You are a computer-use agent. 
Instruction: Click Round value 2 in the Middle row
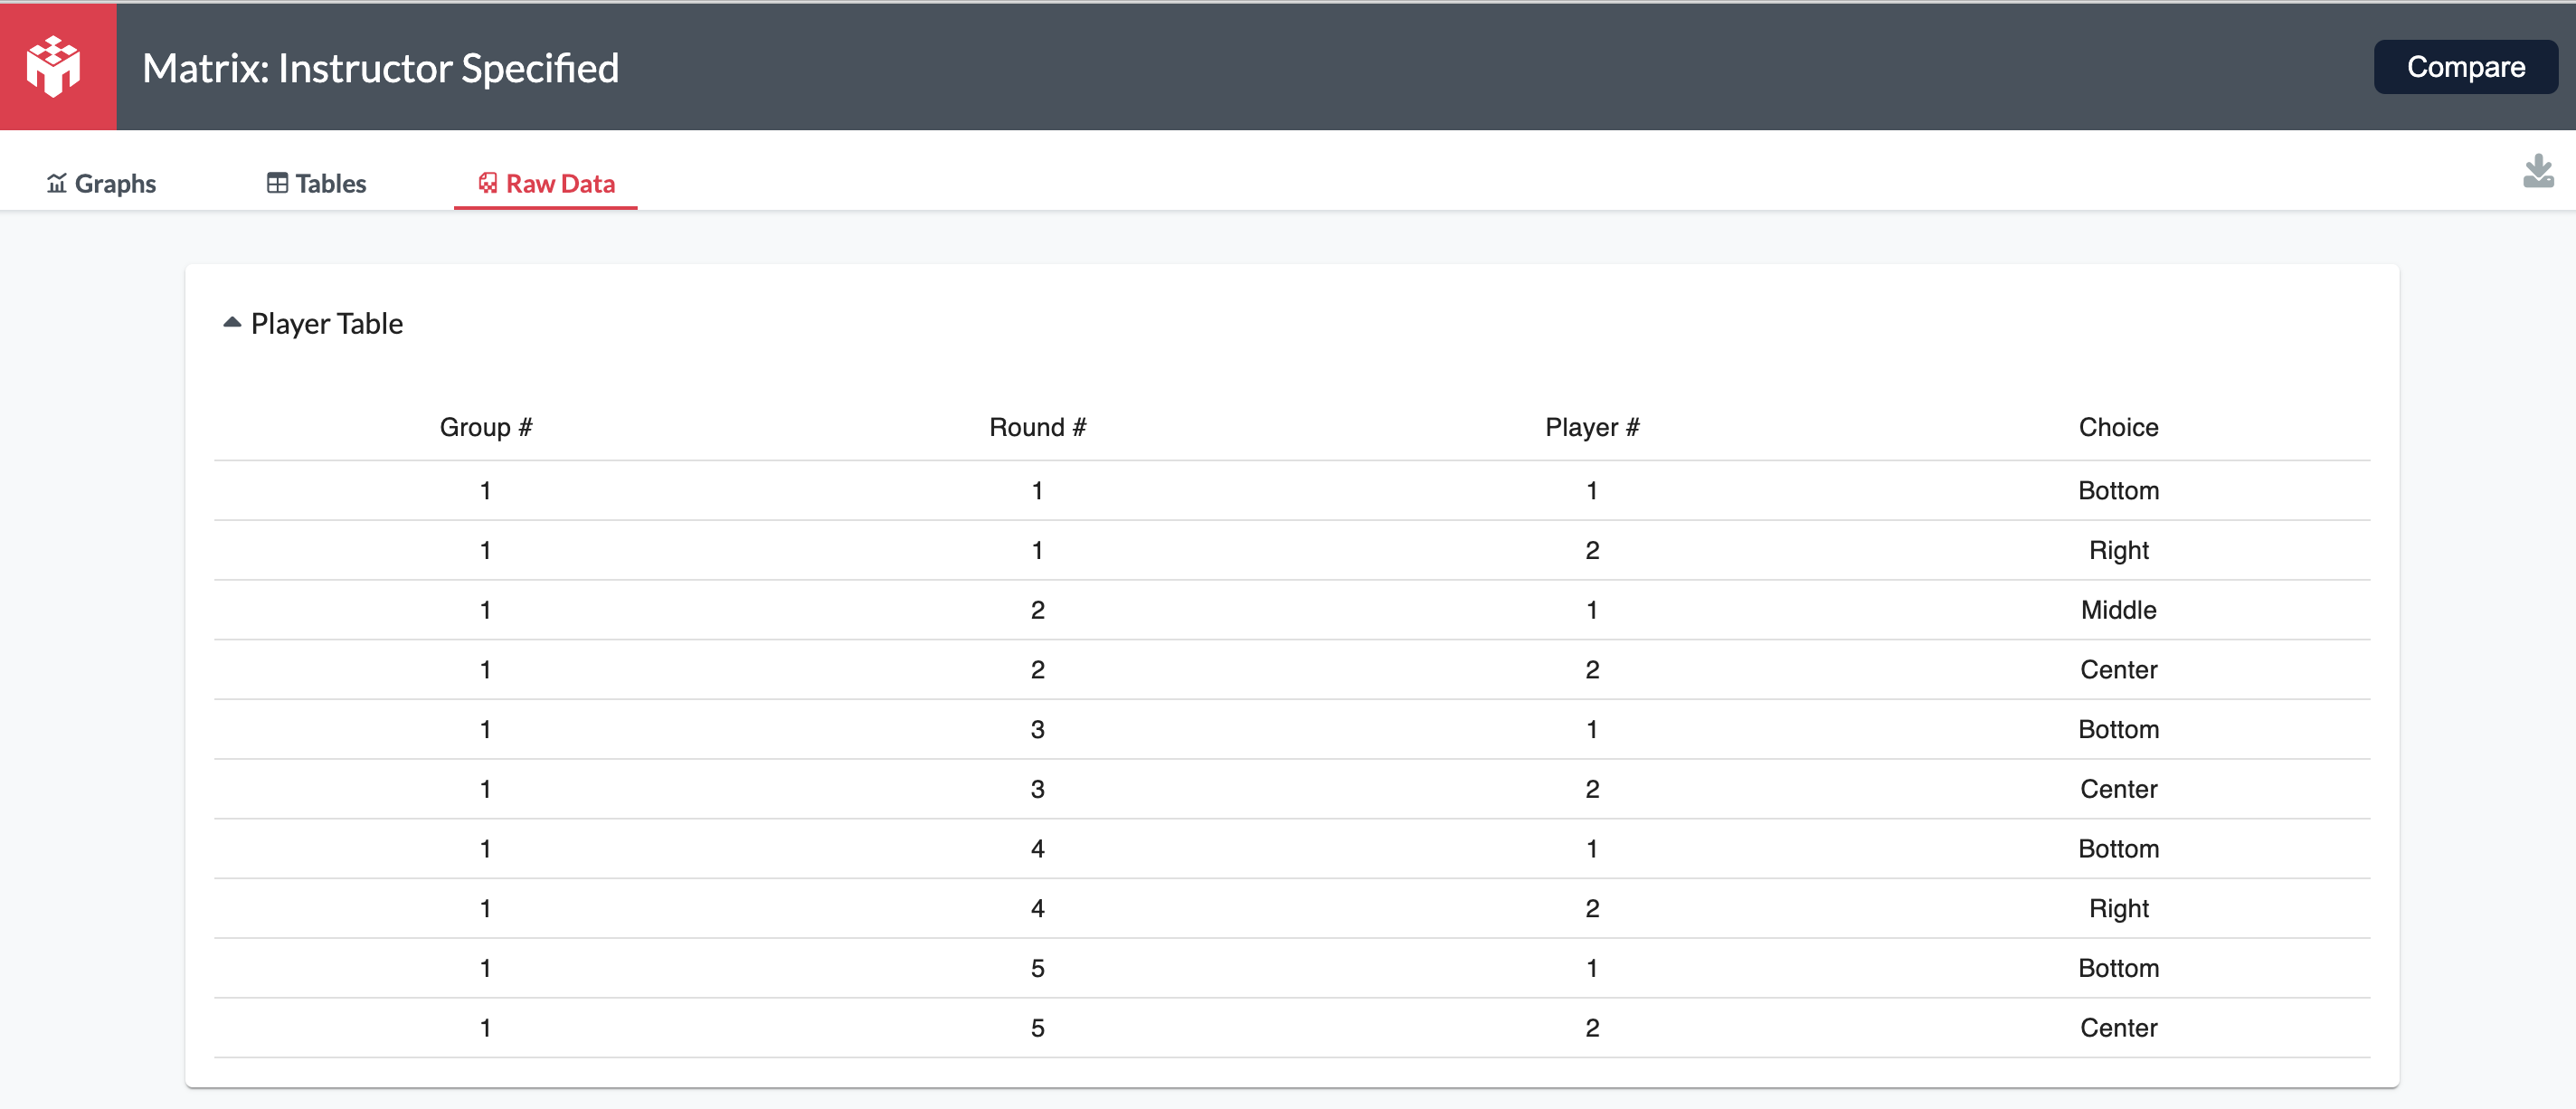coord(1038,610)
